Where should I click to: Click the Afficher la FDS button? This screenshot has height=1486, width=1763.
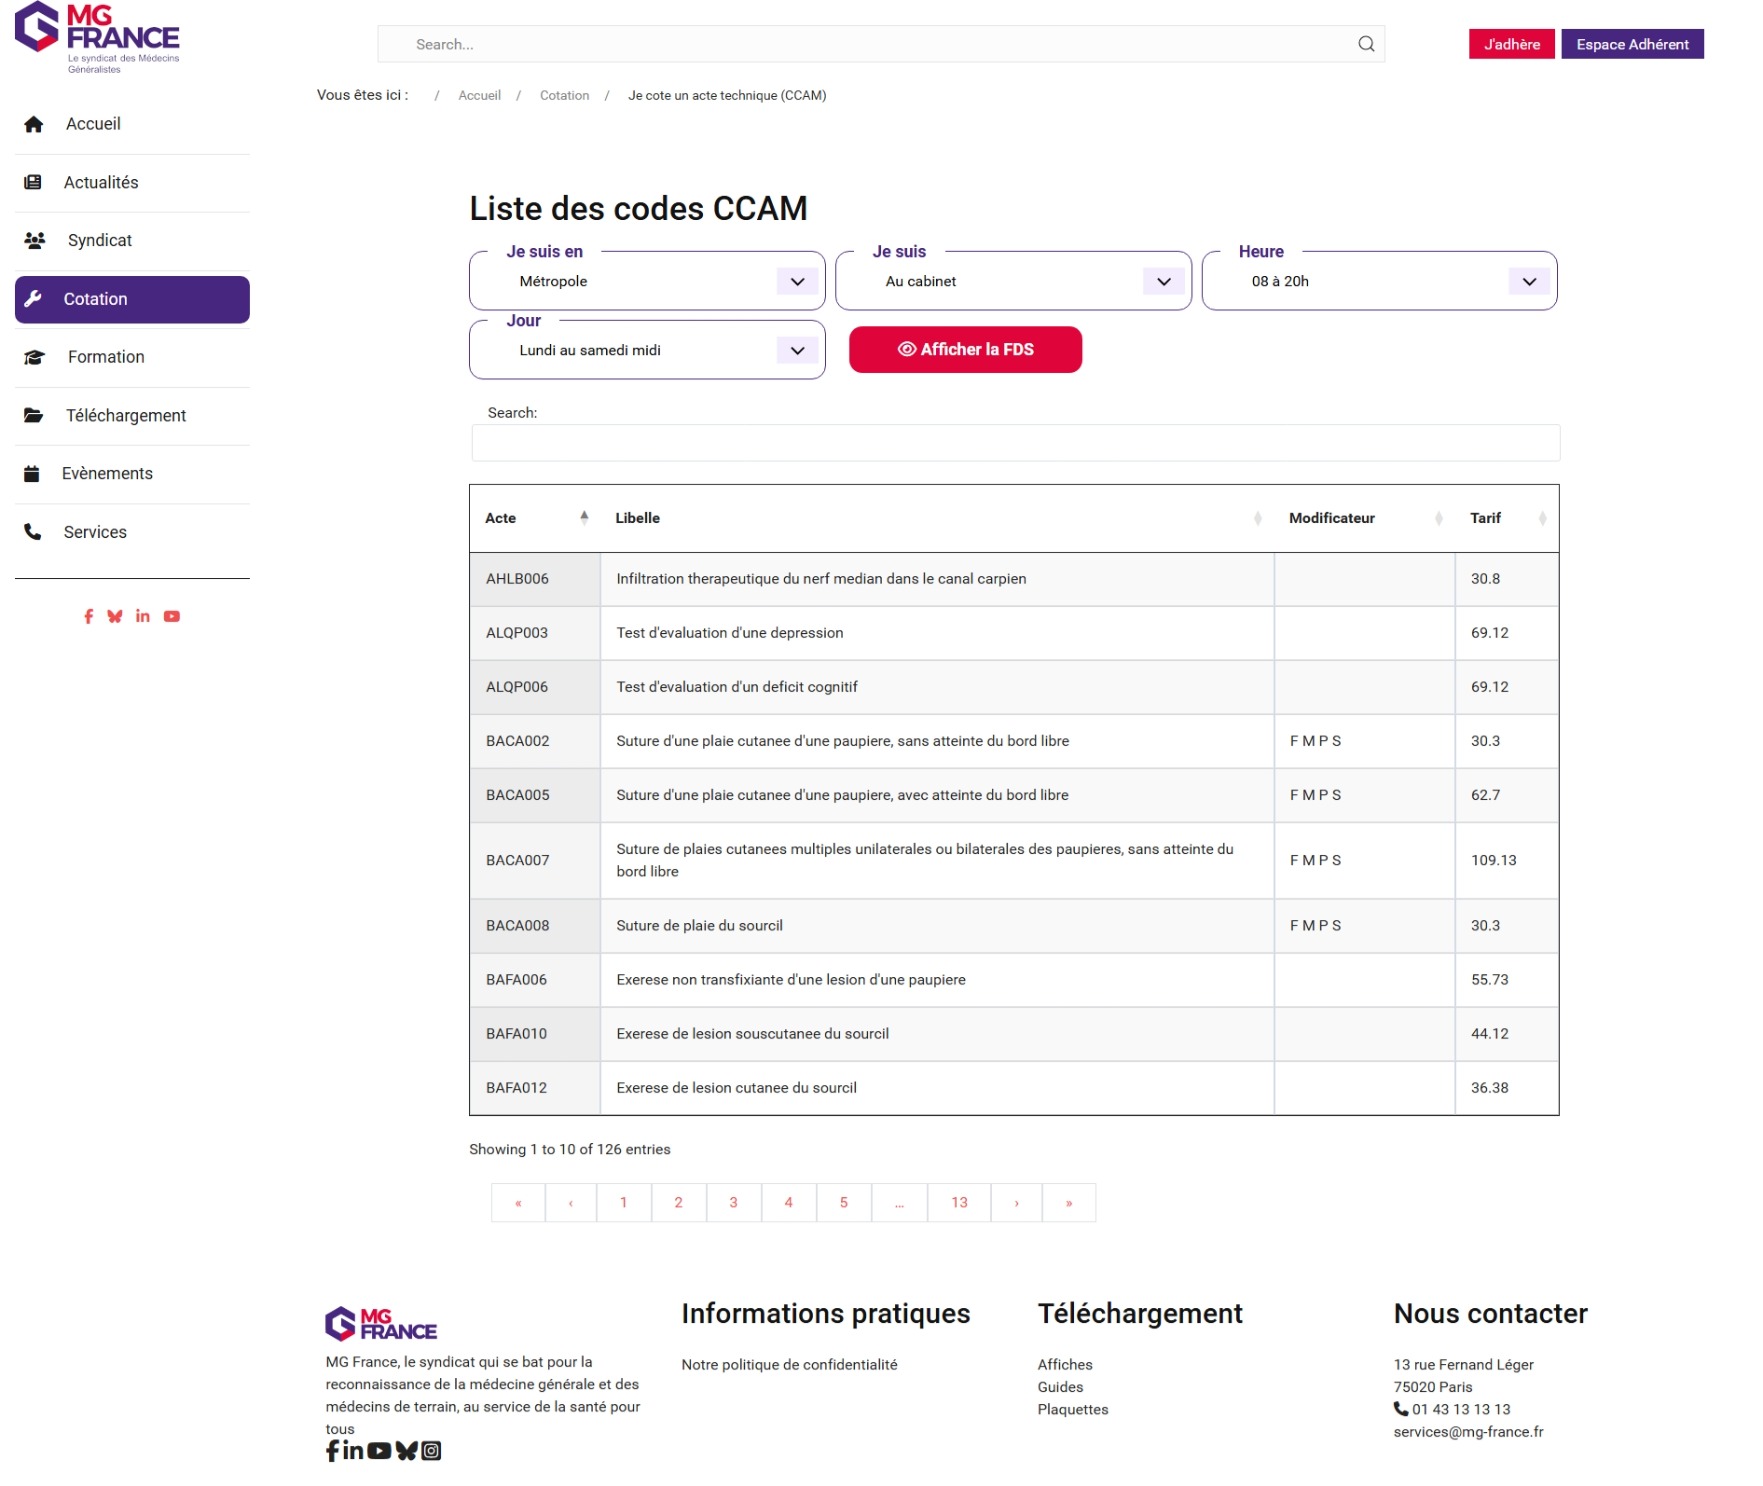point(965,350)
